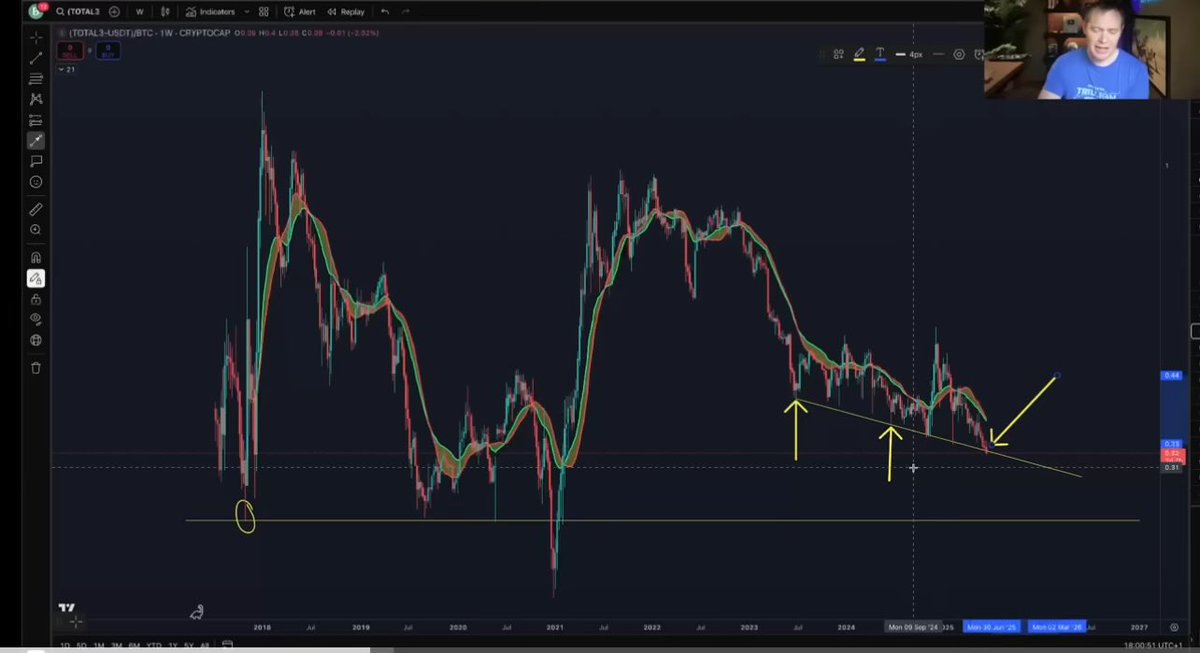Click the 0.44 price label

coord(1171,375)
